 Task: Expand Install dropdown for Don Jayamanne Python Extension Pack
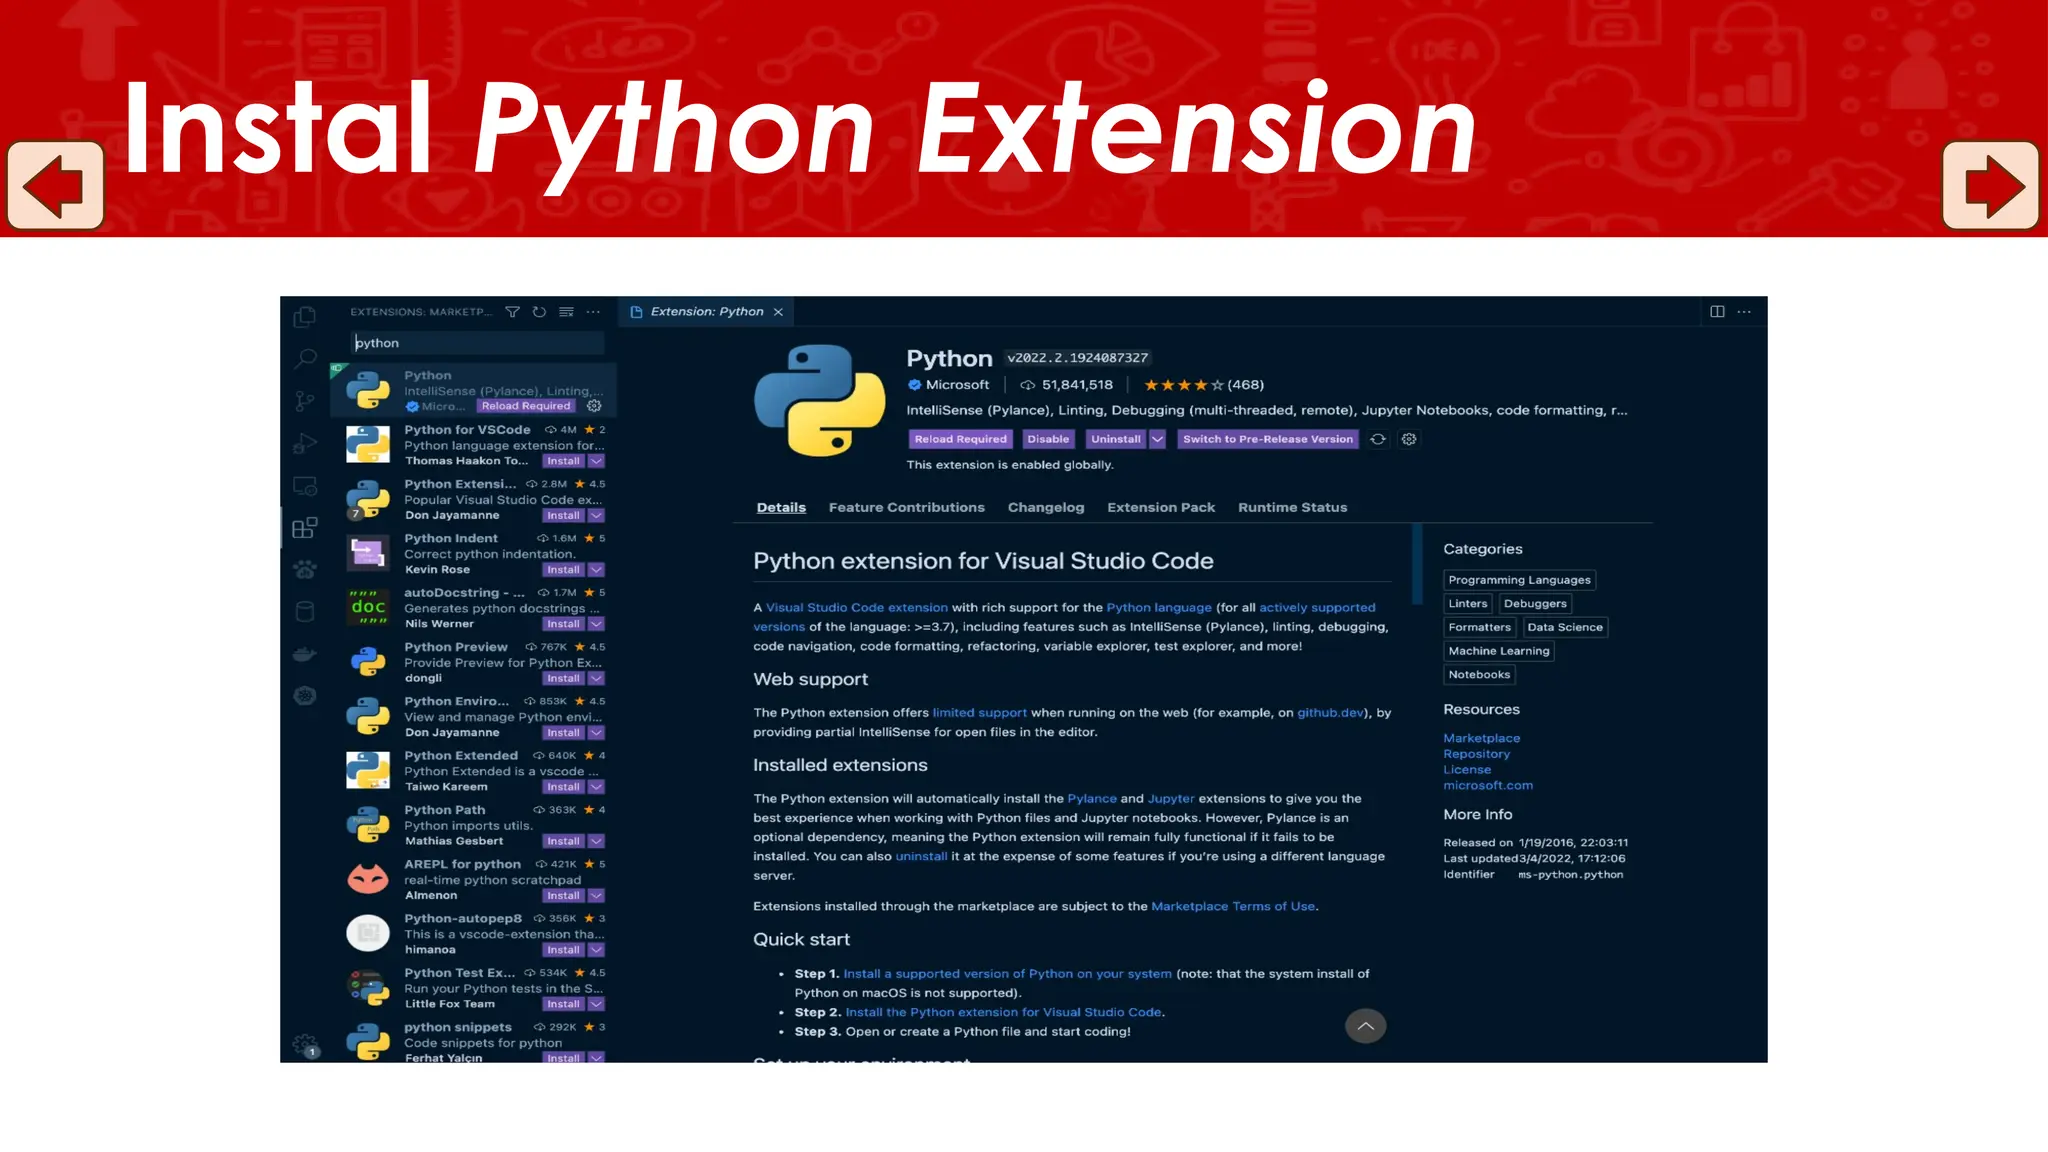point(596,515)
